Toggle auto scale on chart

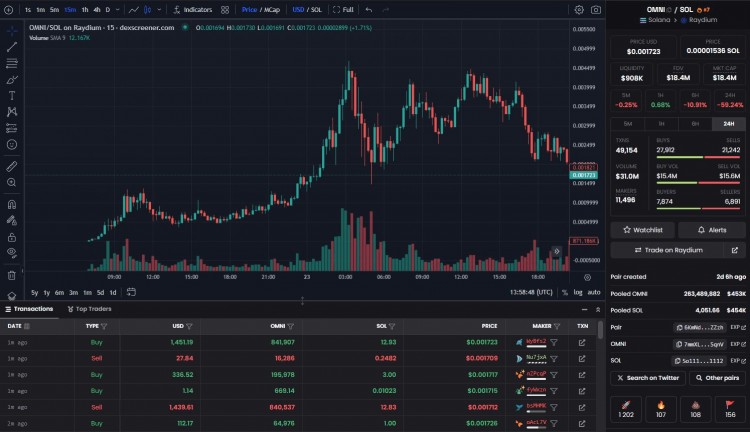tap(592, 292)
